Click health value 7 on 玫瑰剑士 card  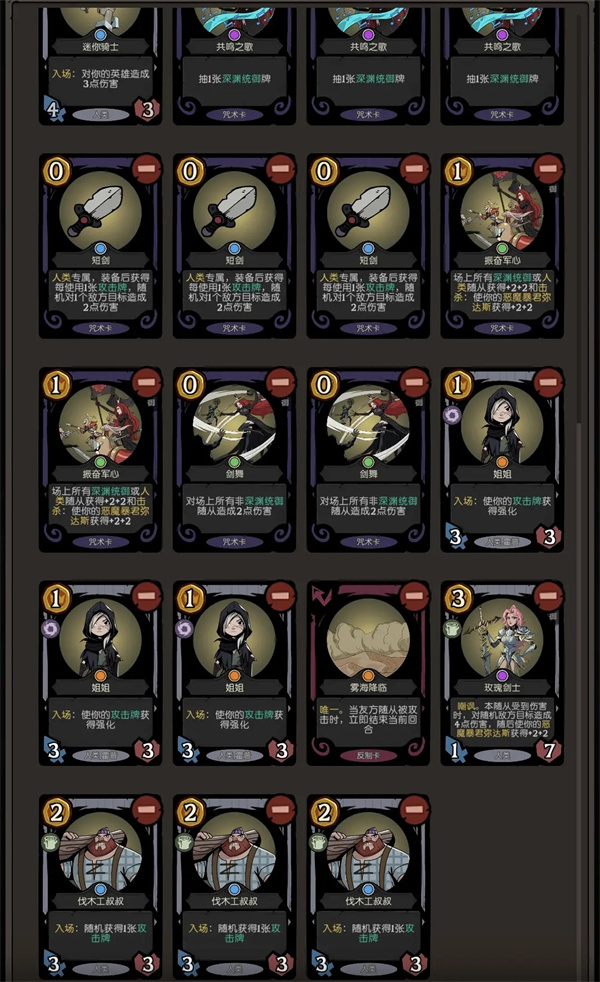(549, 750)
